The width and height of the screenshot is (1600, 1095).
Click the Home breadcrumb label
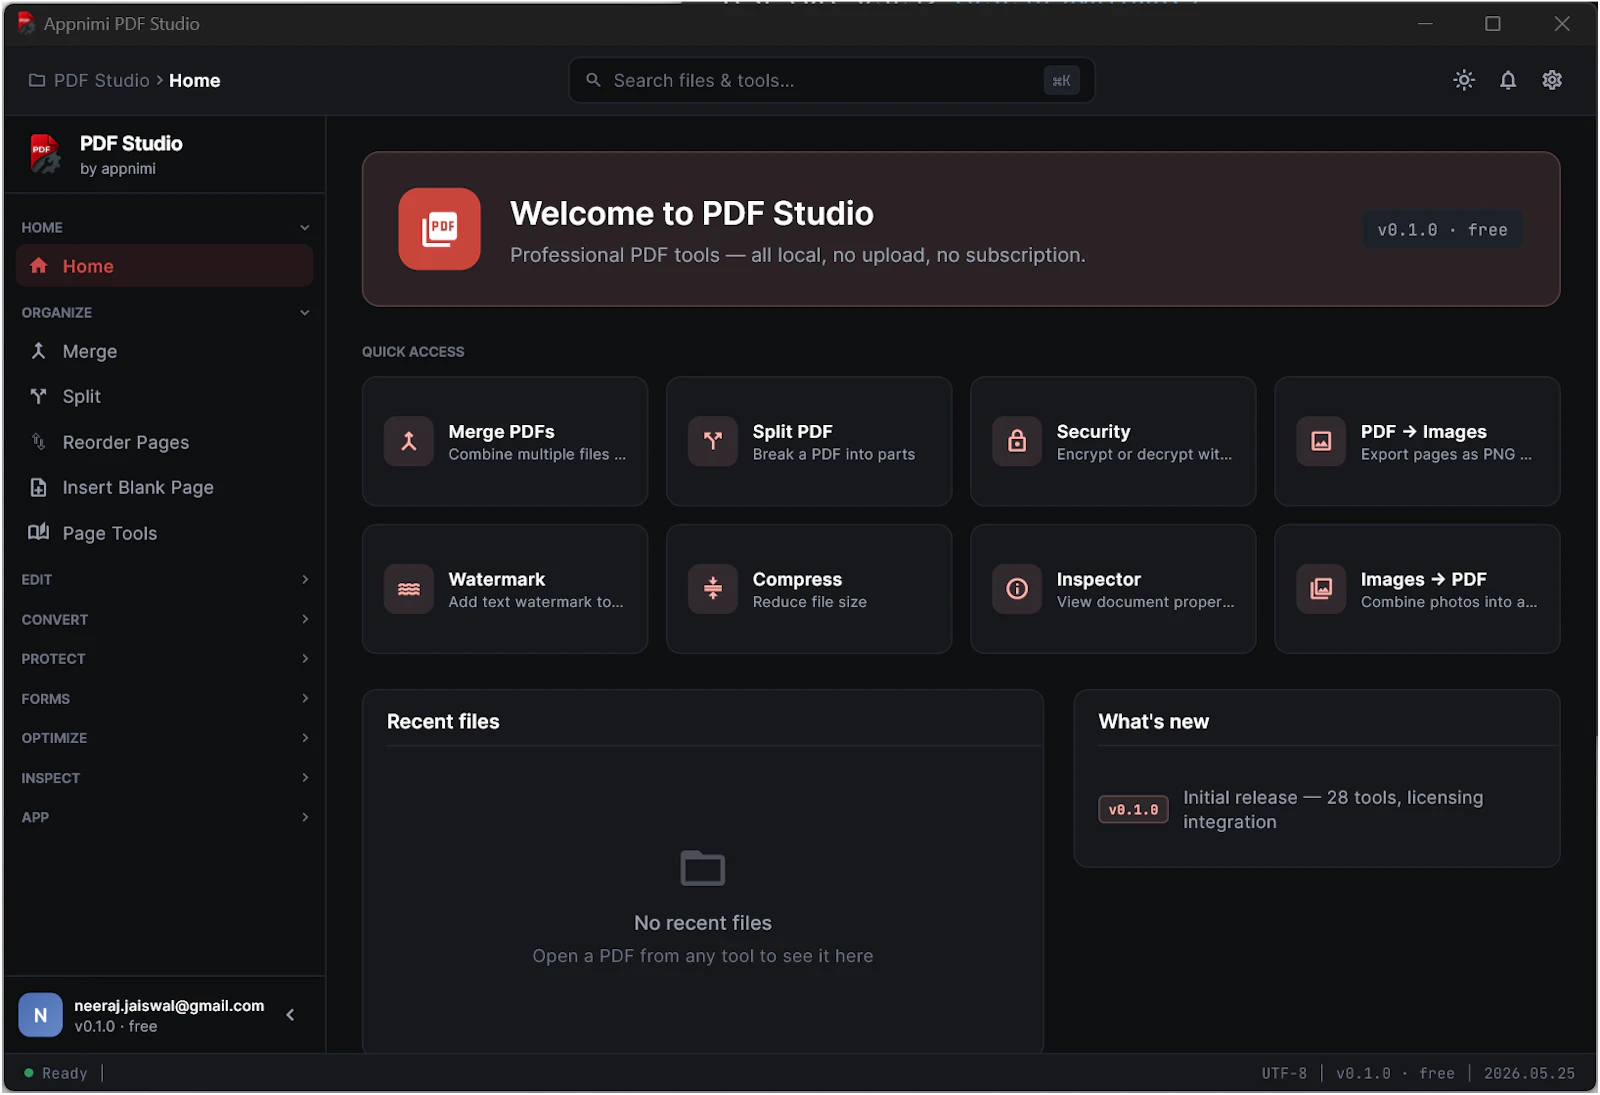[x=194, y=80]
